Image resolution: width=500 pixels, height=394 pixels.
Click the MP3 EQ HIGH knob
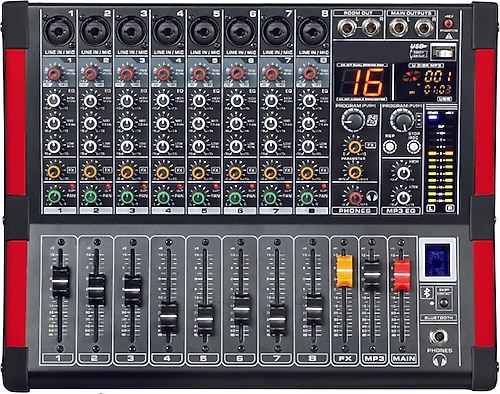(404, 172)
